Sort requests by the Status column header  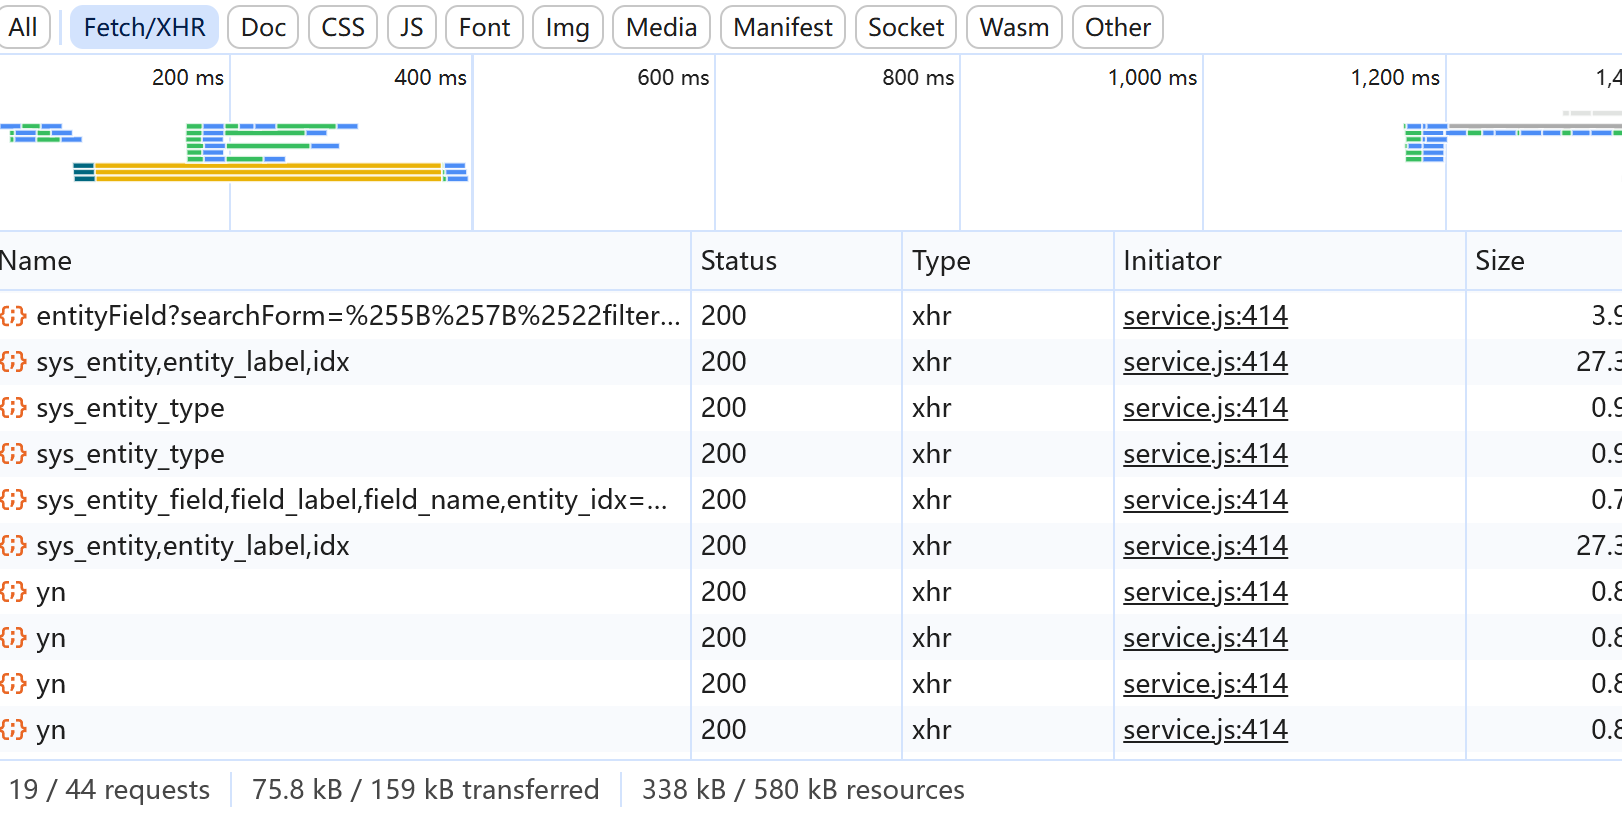coord(738,261)
